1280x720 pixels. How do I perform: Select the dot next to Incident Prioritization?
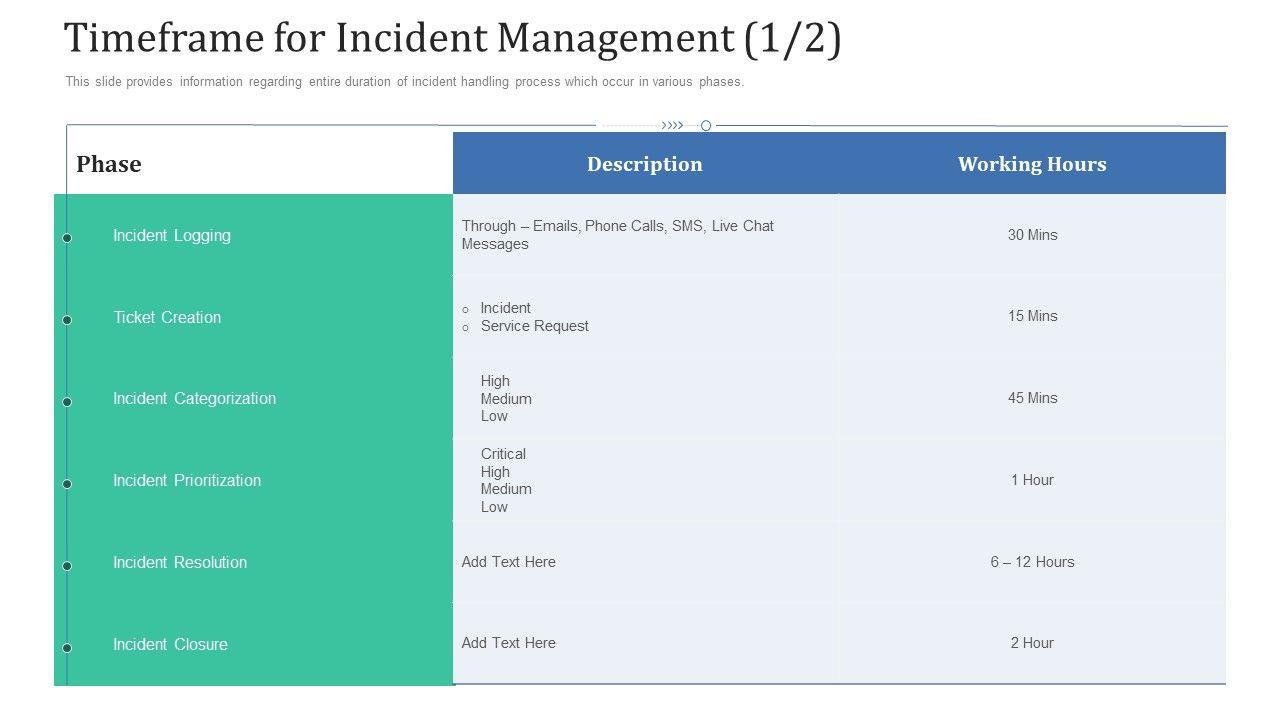[67, 484]
